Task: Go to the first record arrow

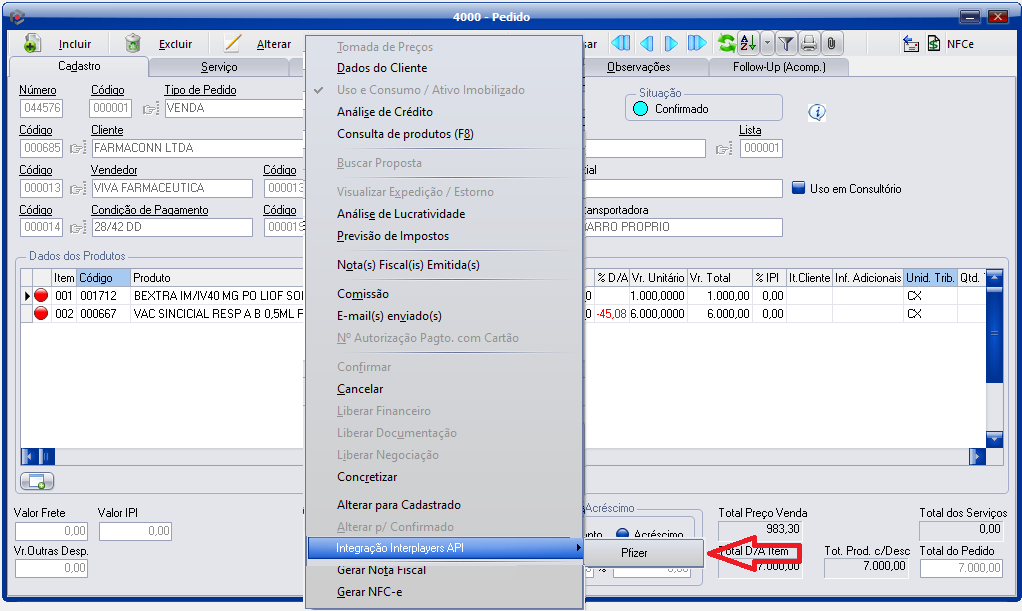Action: 621,43
